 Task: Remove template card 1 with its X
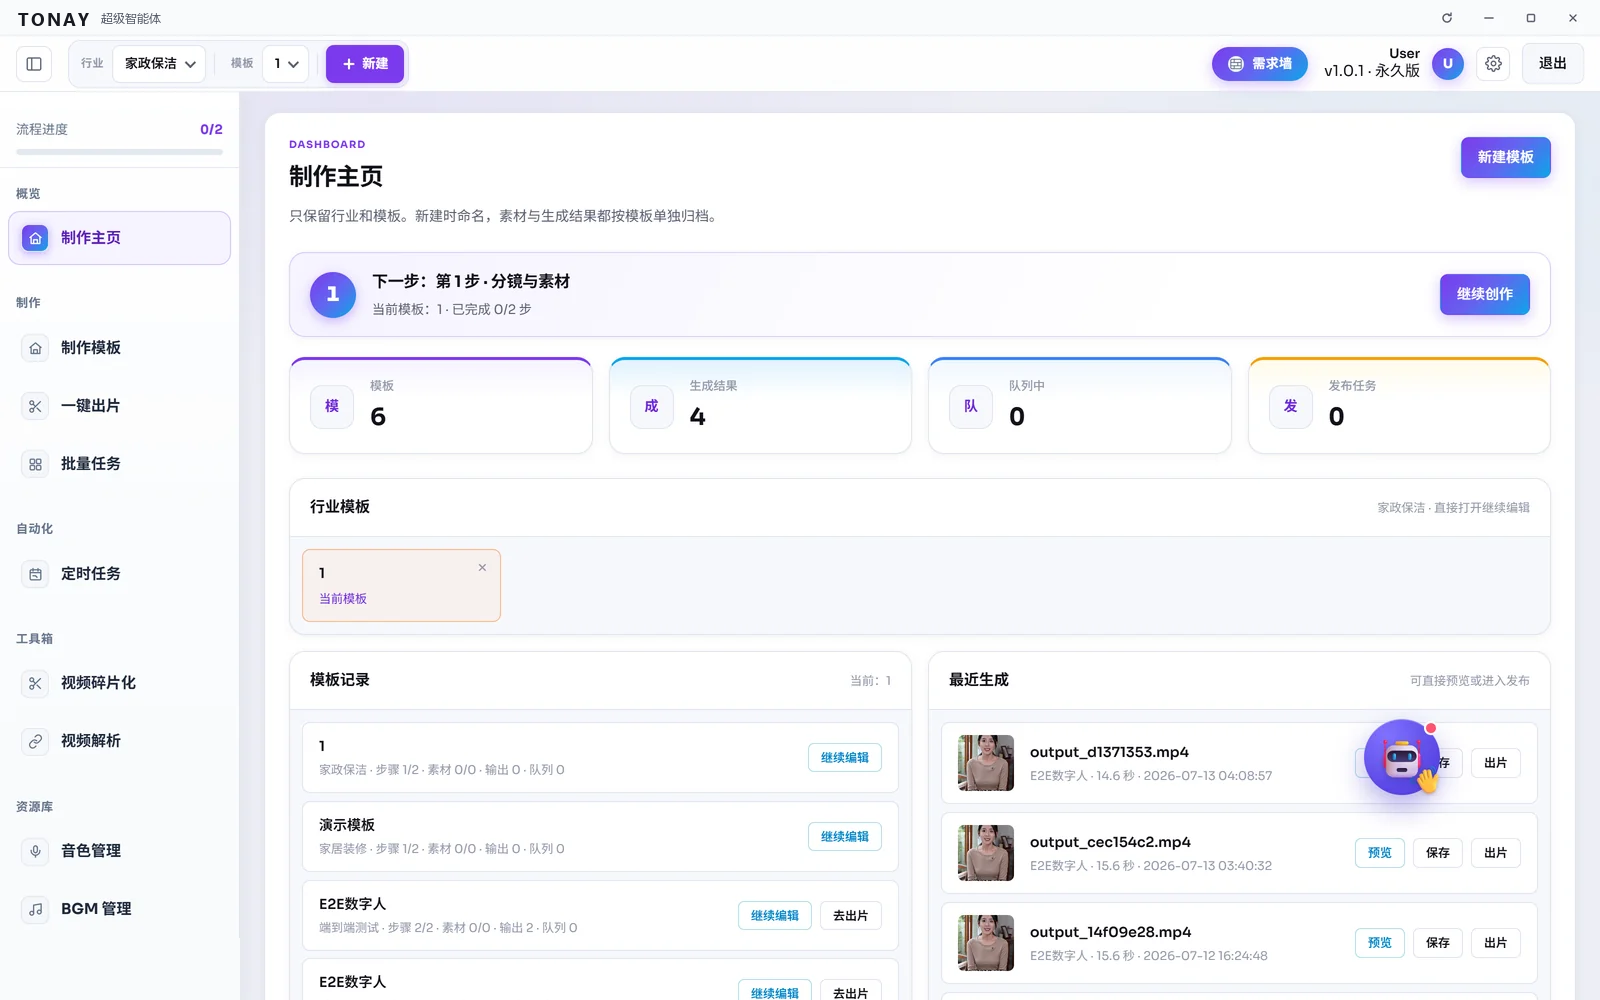pos(482,568)
